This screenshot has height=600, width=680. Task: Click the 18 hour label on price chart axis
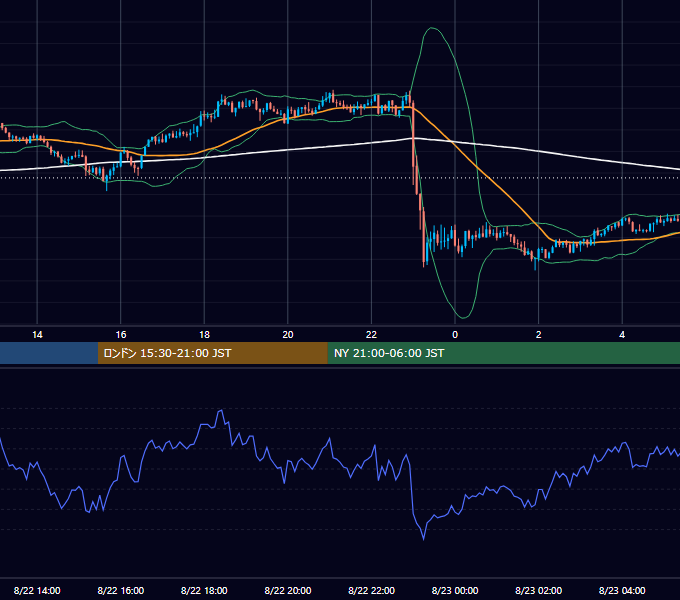pos(204,335)
